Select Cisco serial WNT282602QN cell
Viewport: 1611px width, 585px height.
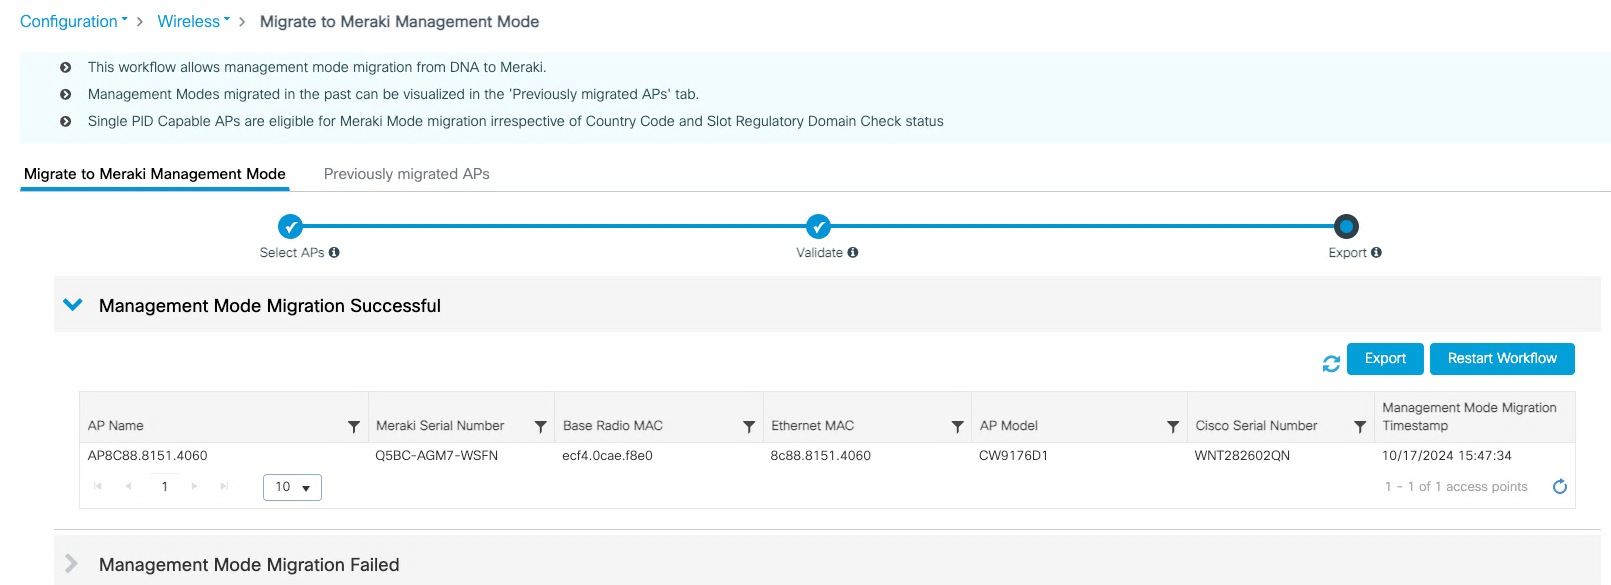click(x=1242, y=456)
